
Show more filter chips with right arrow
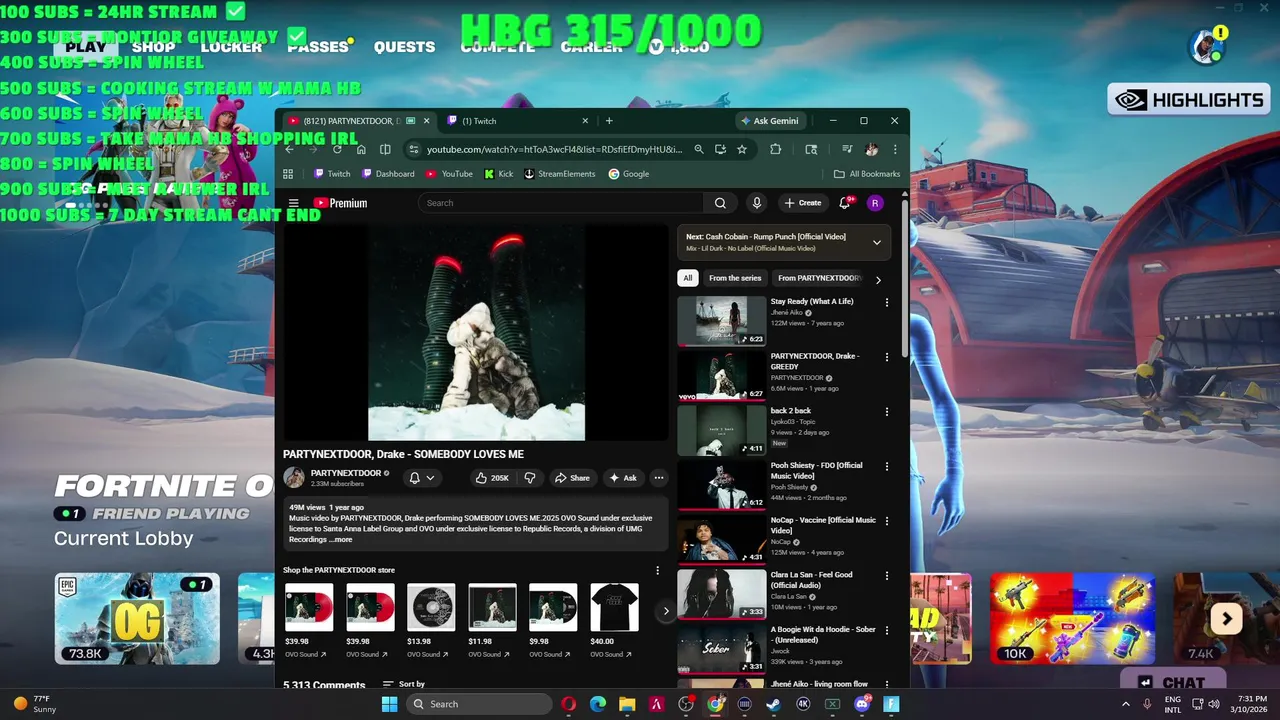tap(878, 280)
